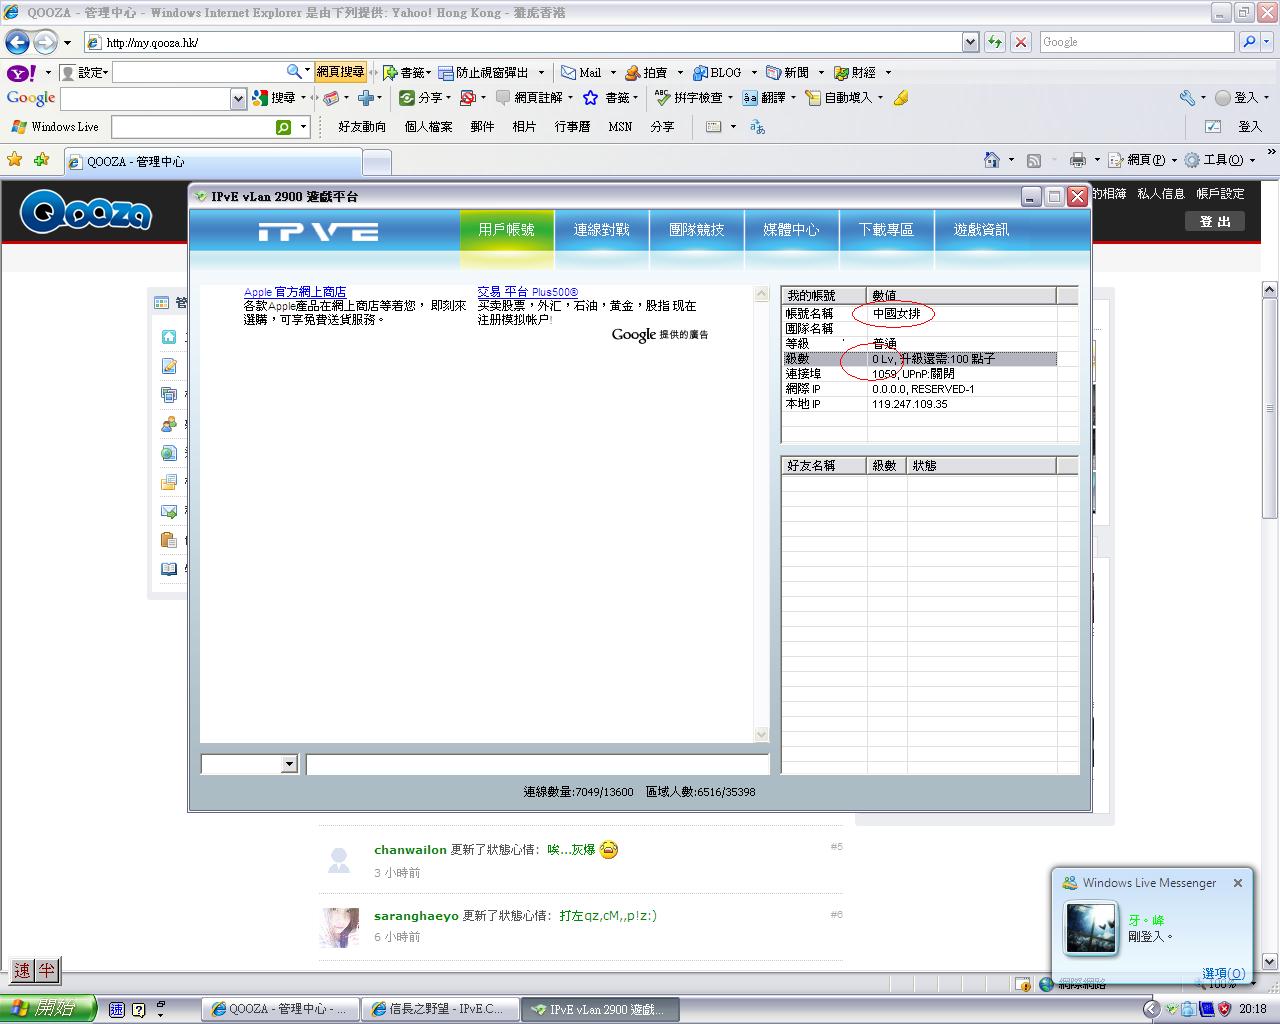
Task: Go back using the browser Back arrow
Action: 17,42
